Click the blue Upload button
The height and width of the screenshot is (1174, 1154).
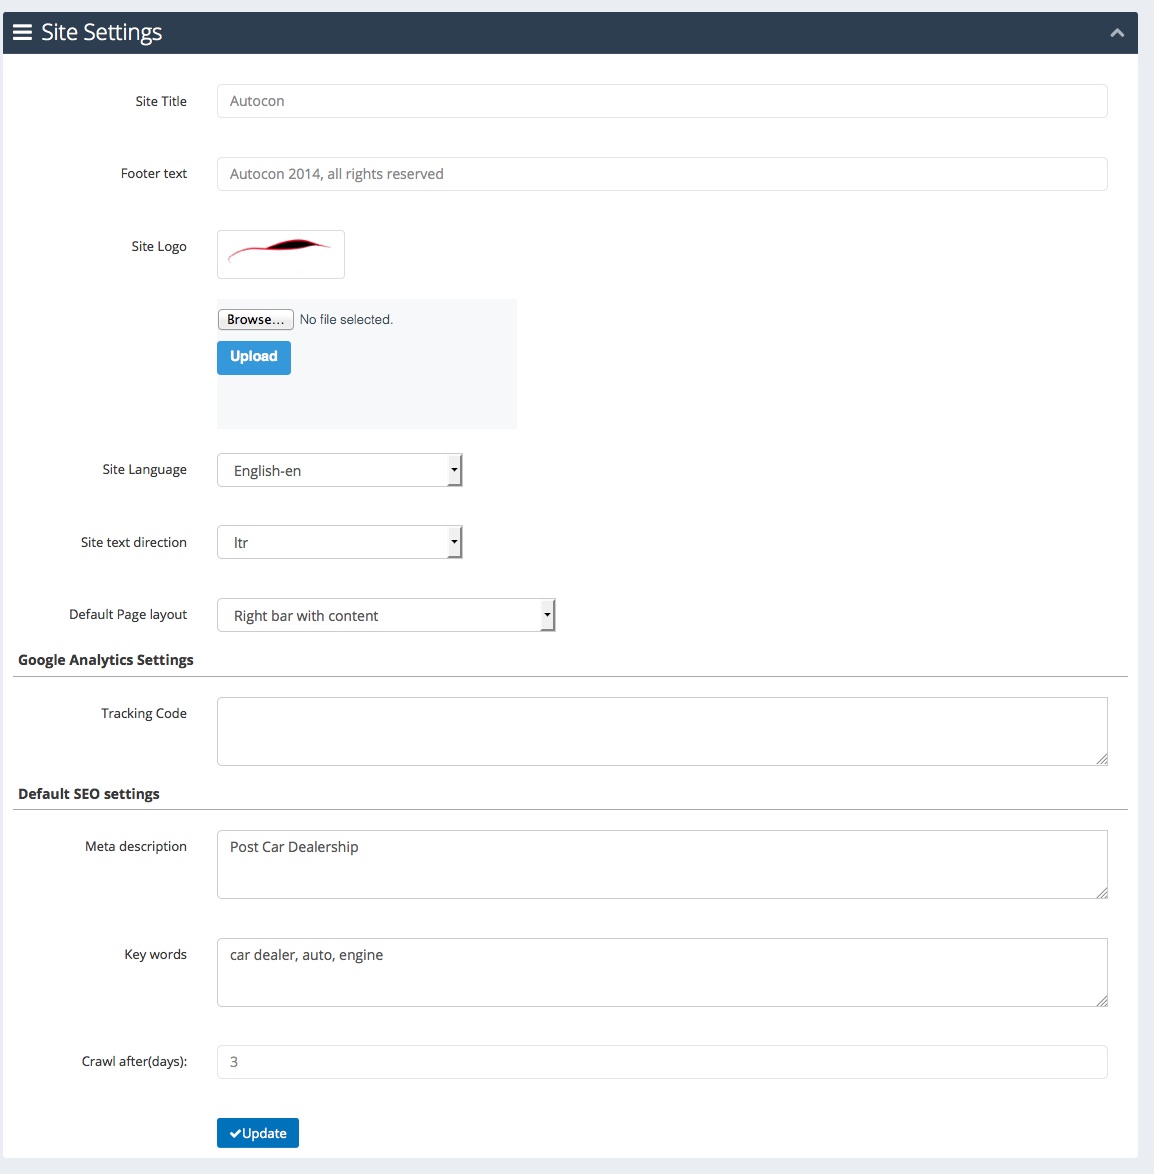254,357
